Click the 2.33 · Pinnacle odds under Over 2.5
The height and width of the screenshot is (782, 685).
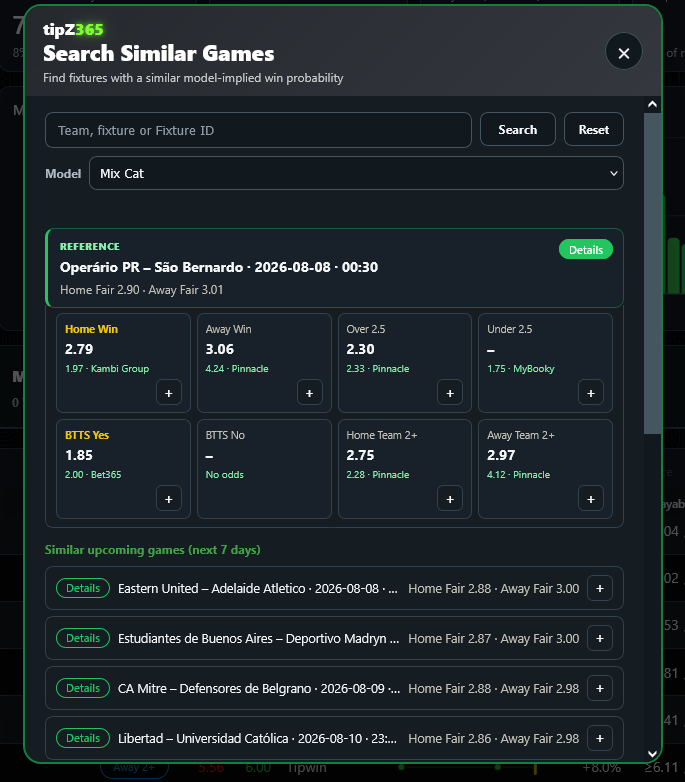(377, 369)
